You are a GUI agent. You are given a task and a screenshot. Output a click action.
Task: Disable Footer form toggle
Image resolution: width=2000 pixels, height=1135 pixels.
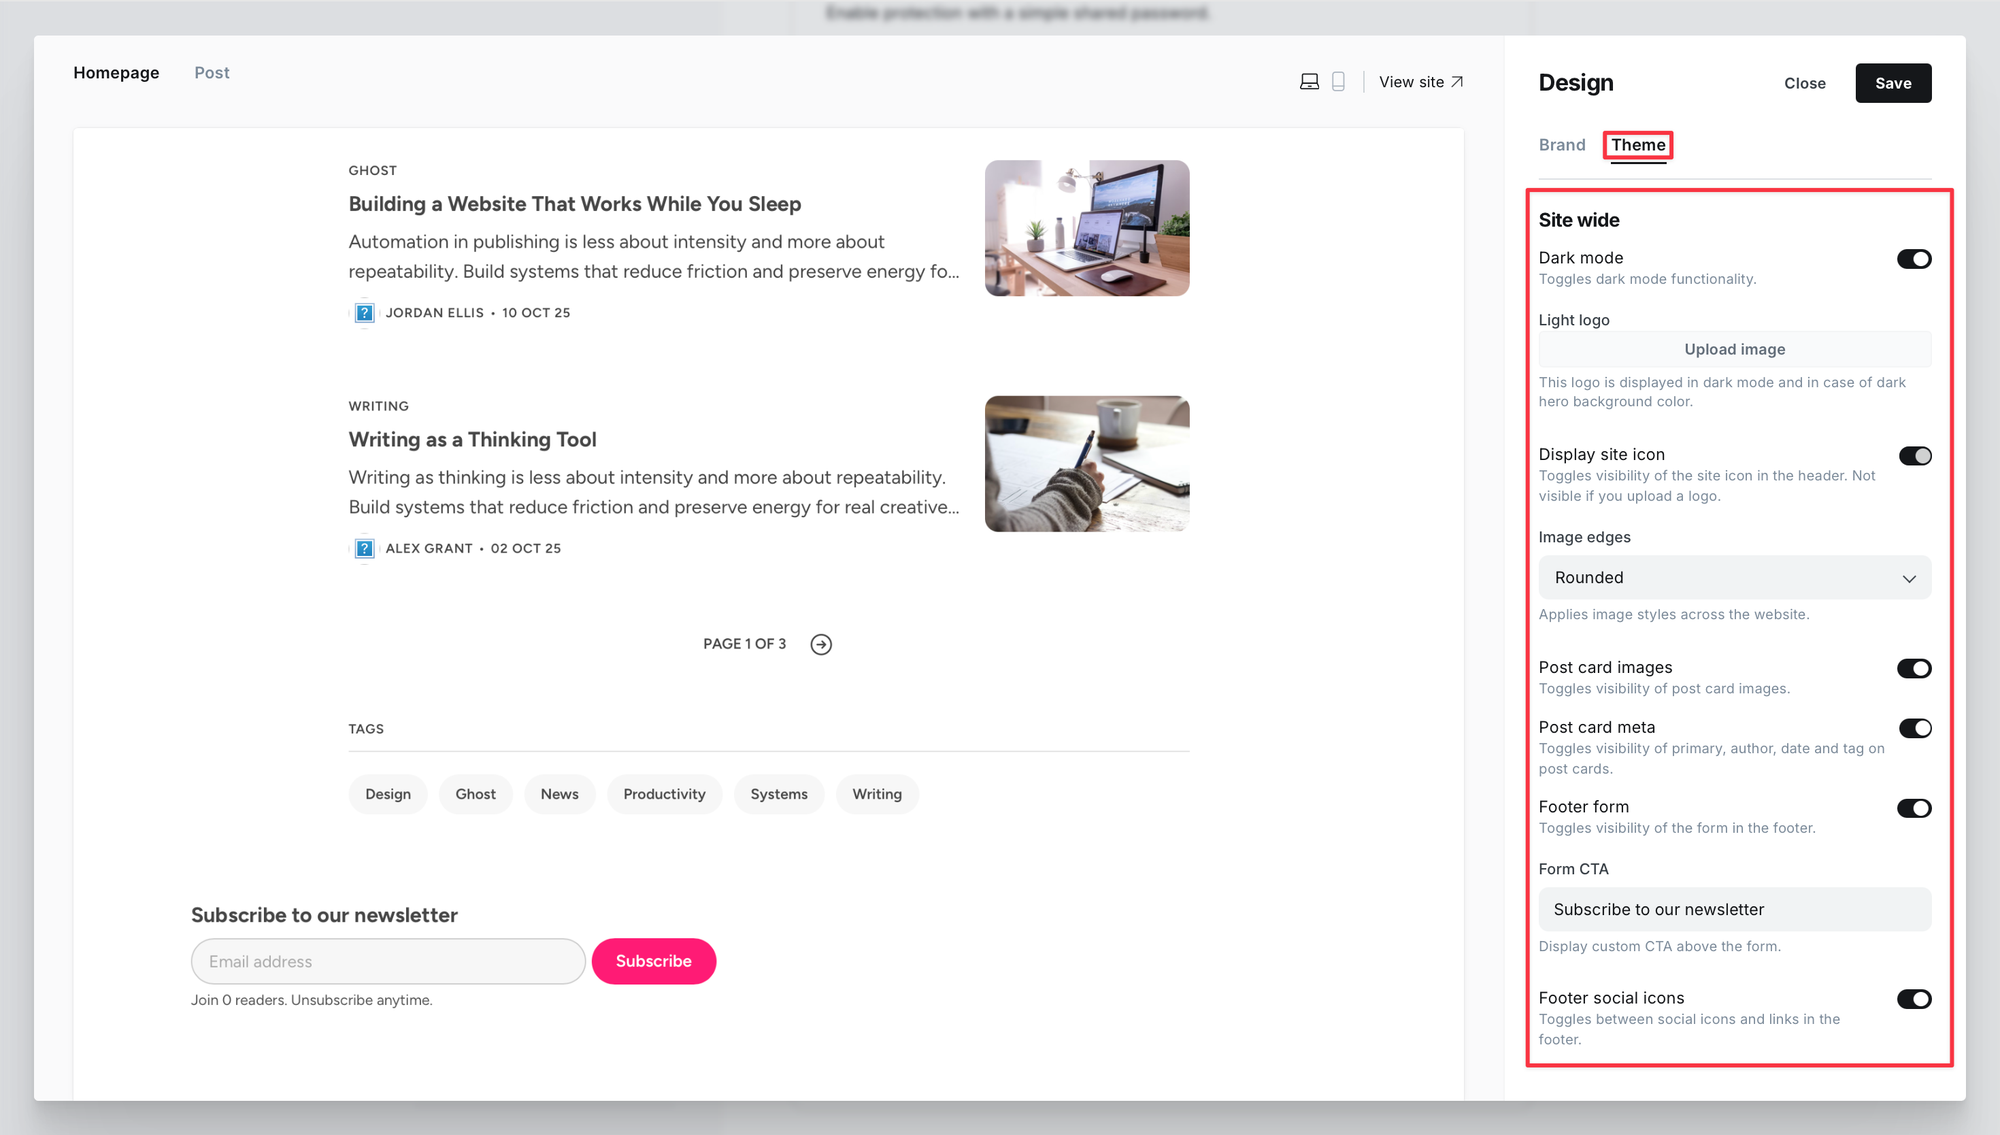[1914, 808]
